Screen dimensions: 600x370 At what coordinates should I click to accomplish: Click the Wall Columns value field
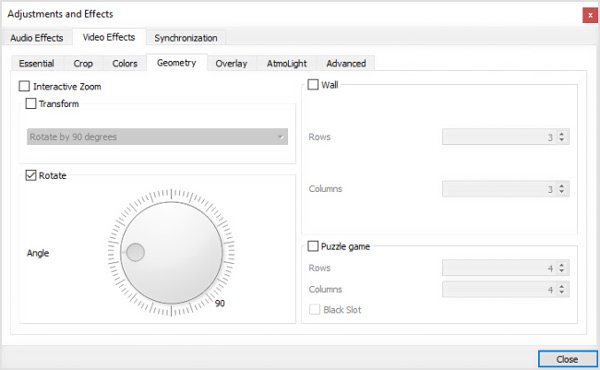click(505, 189)
